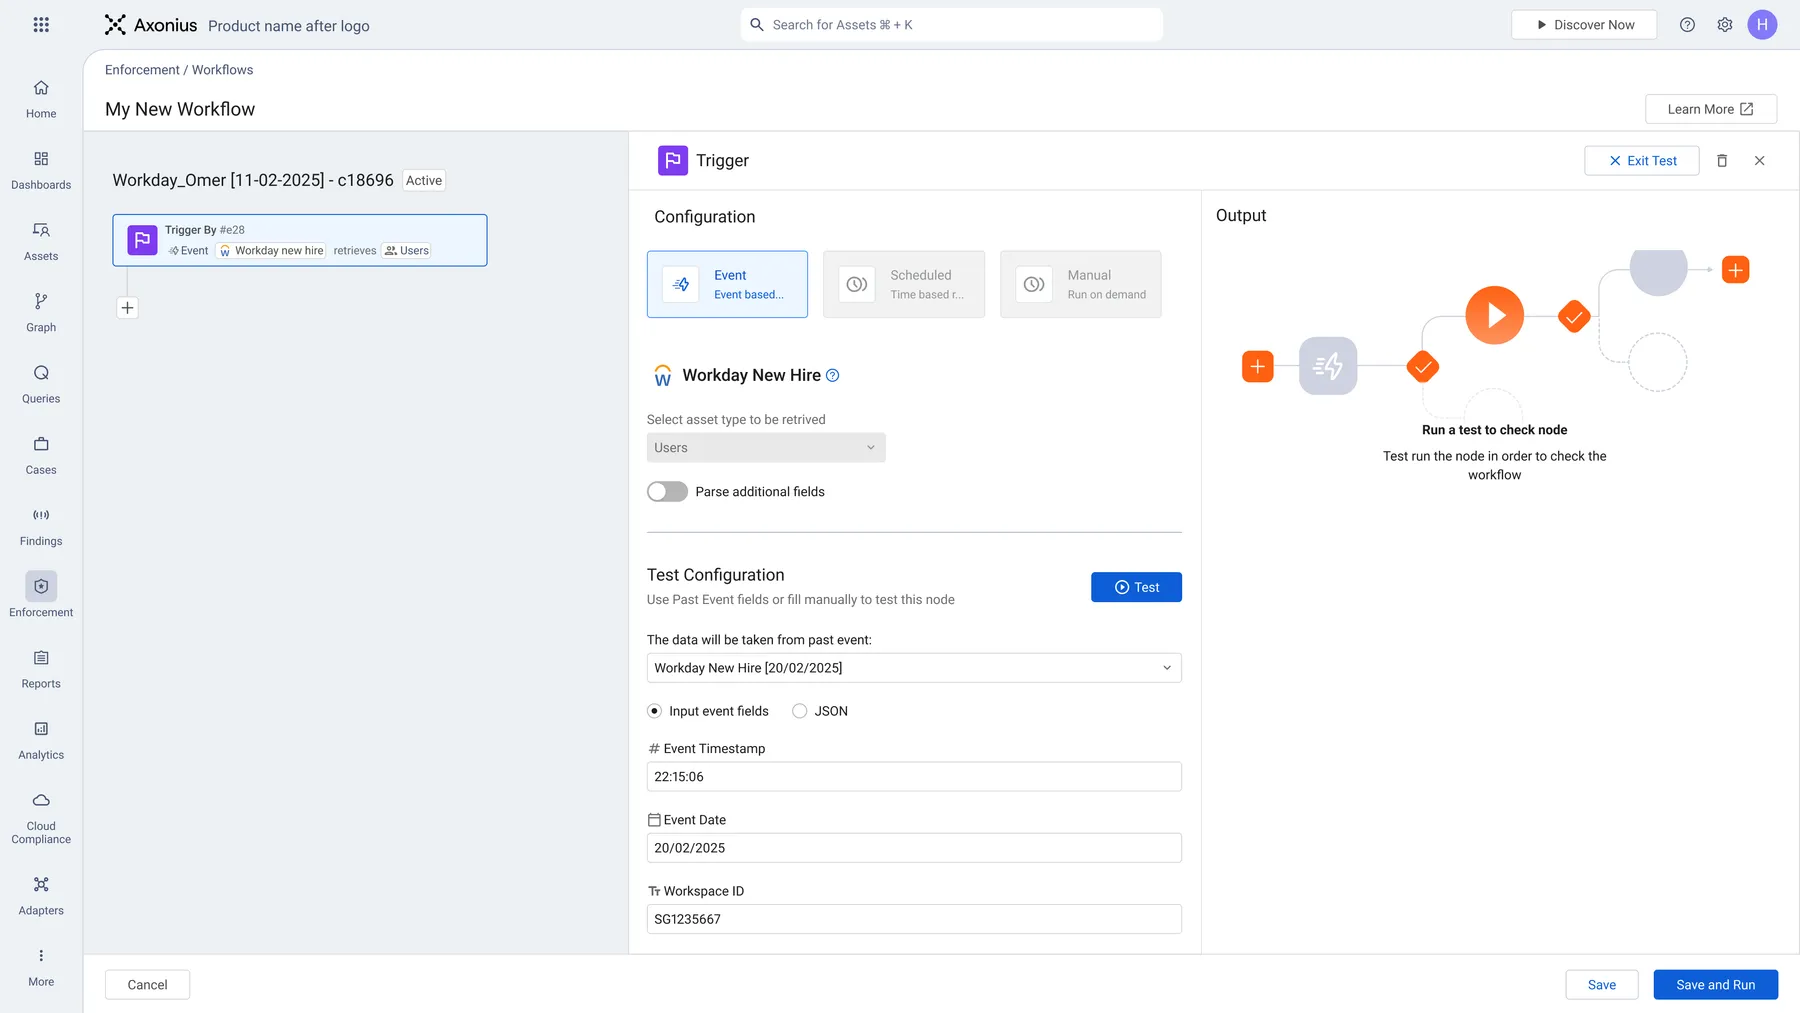Open Adapters from the sidebar
1800x1013 pixels.
(41, 896)
